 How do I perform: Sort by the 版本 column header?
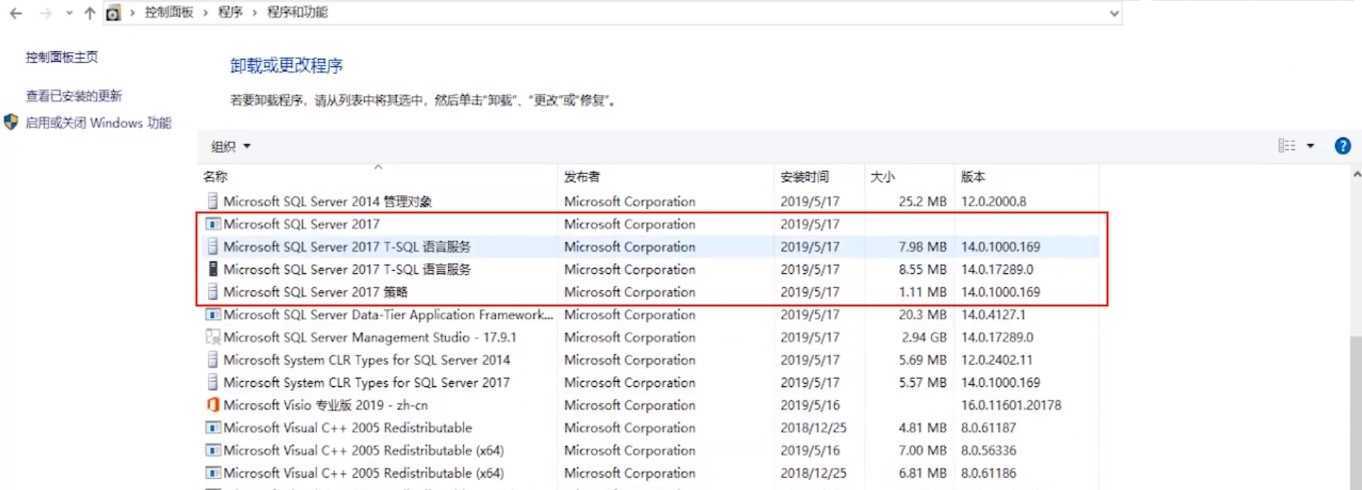(x=973, y=177)
